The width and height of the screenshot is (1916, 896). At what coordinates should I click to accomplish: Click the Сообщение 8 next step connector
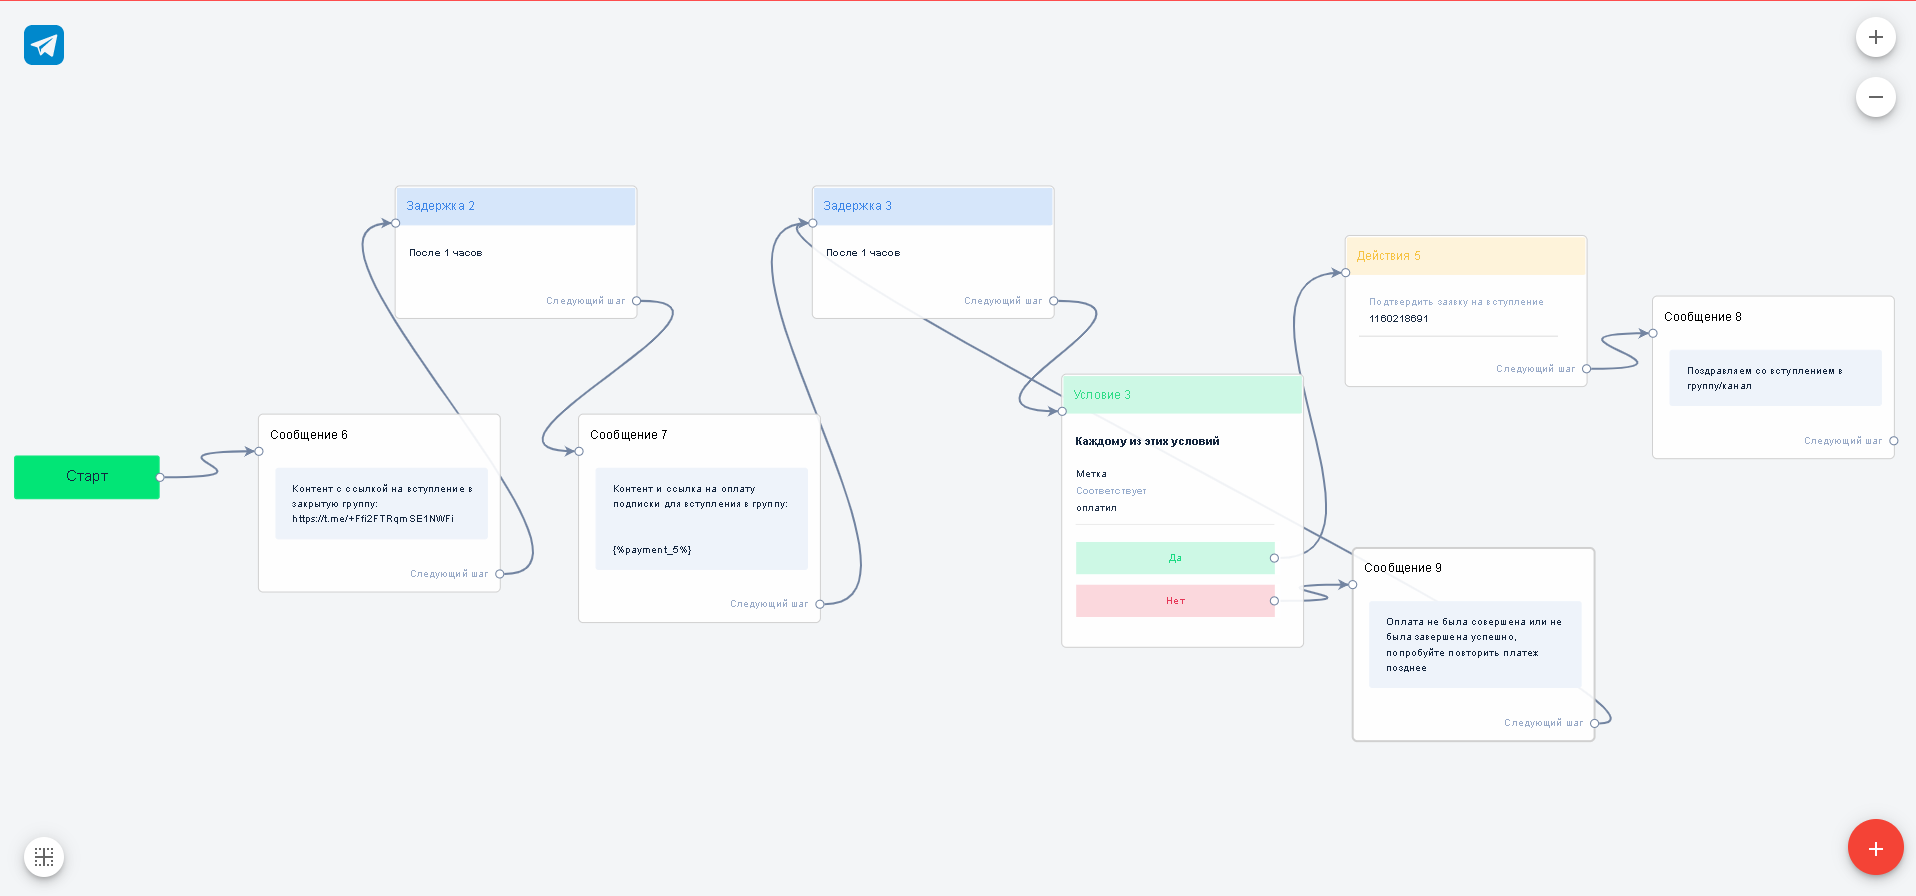pos(1893,441)
